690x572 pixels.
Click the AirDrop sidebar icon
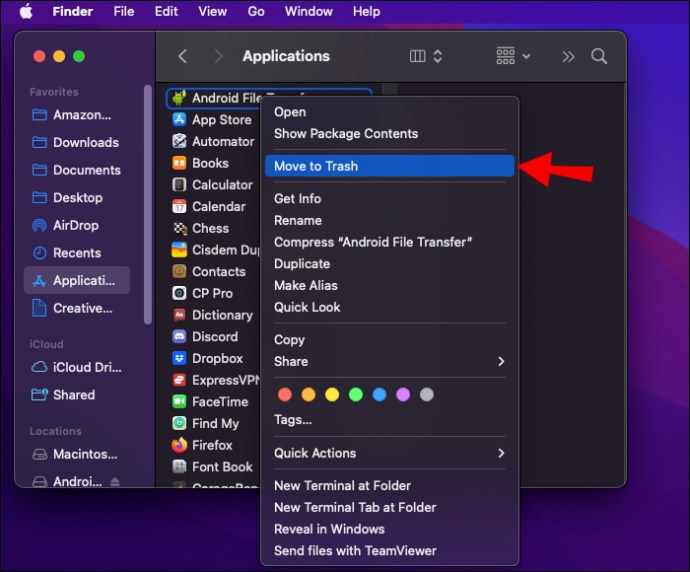[x=39, y=225]
